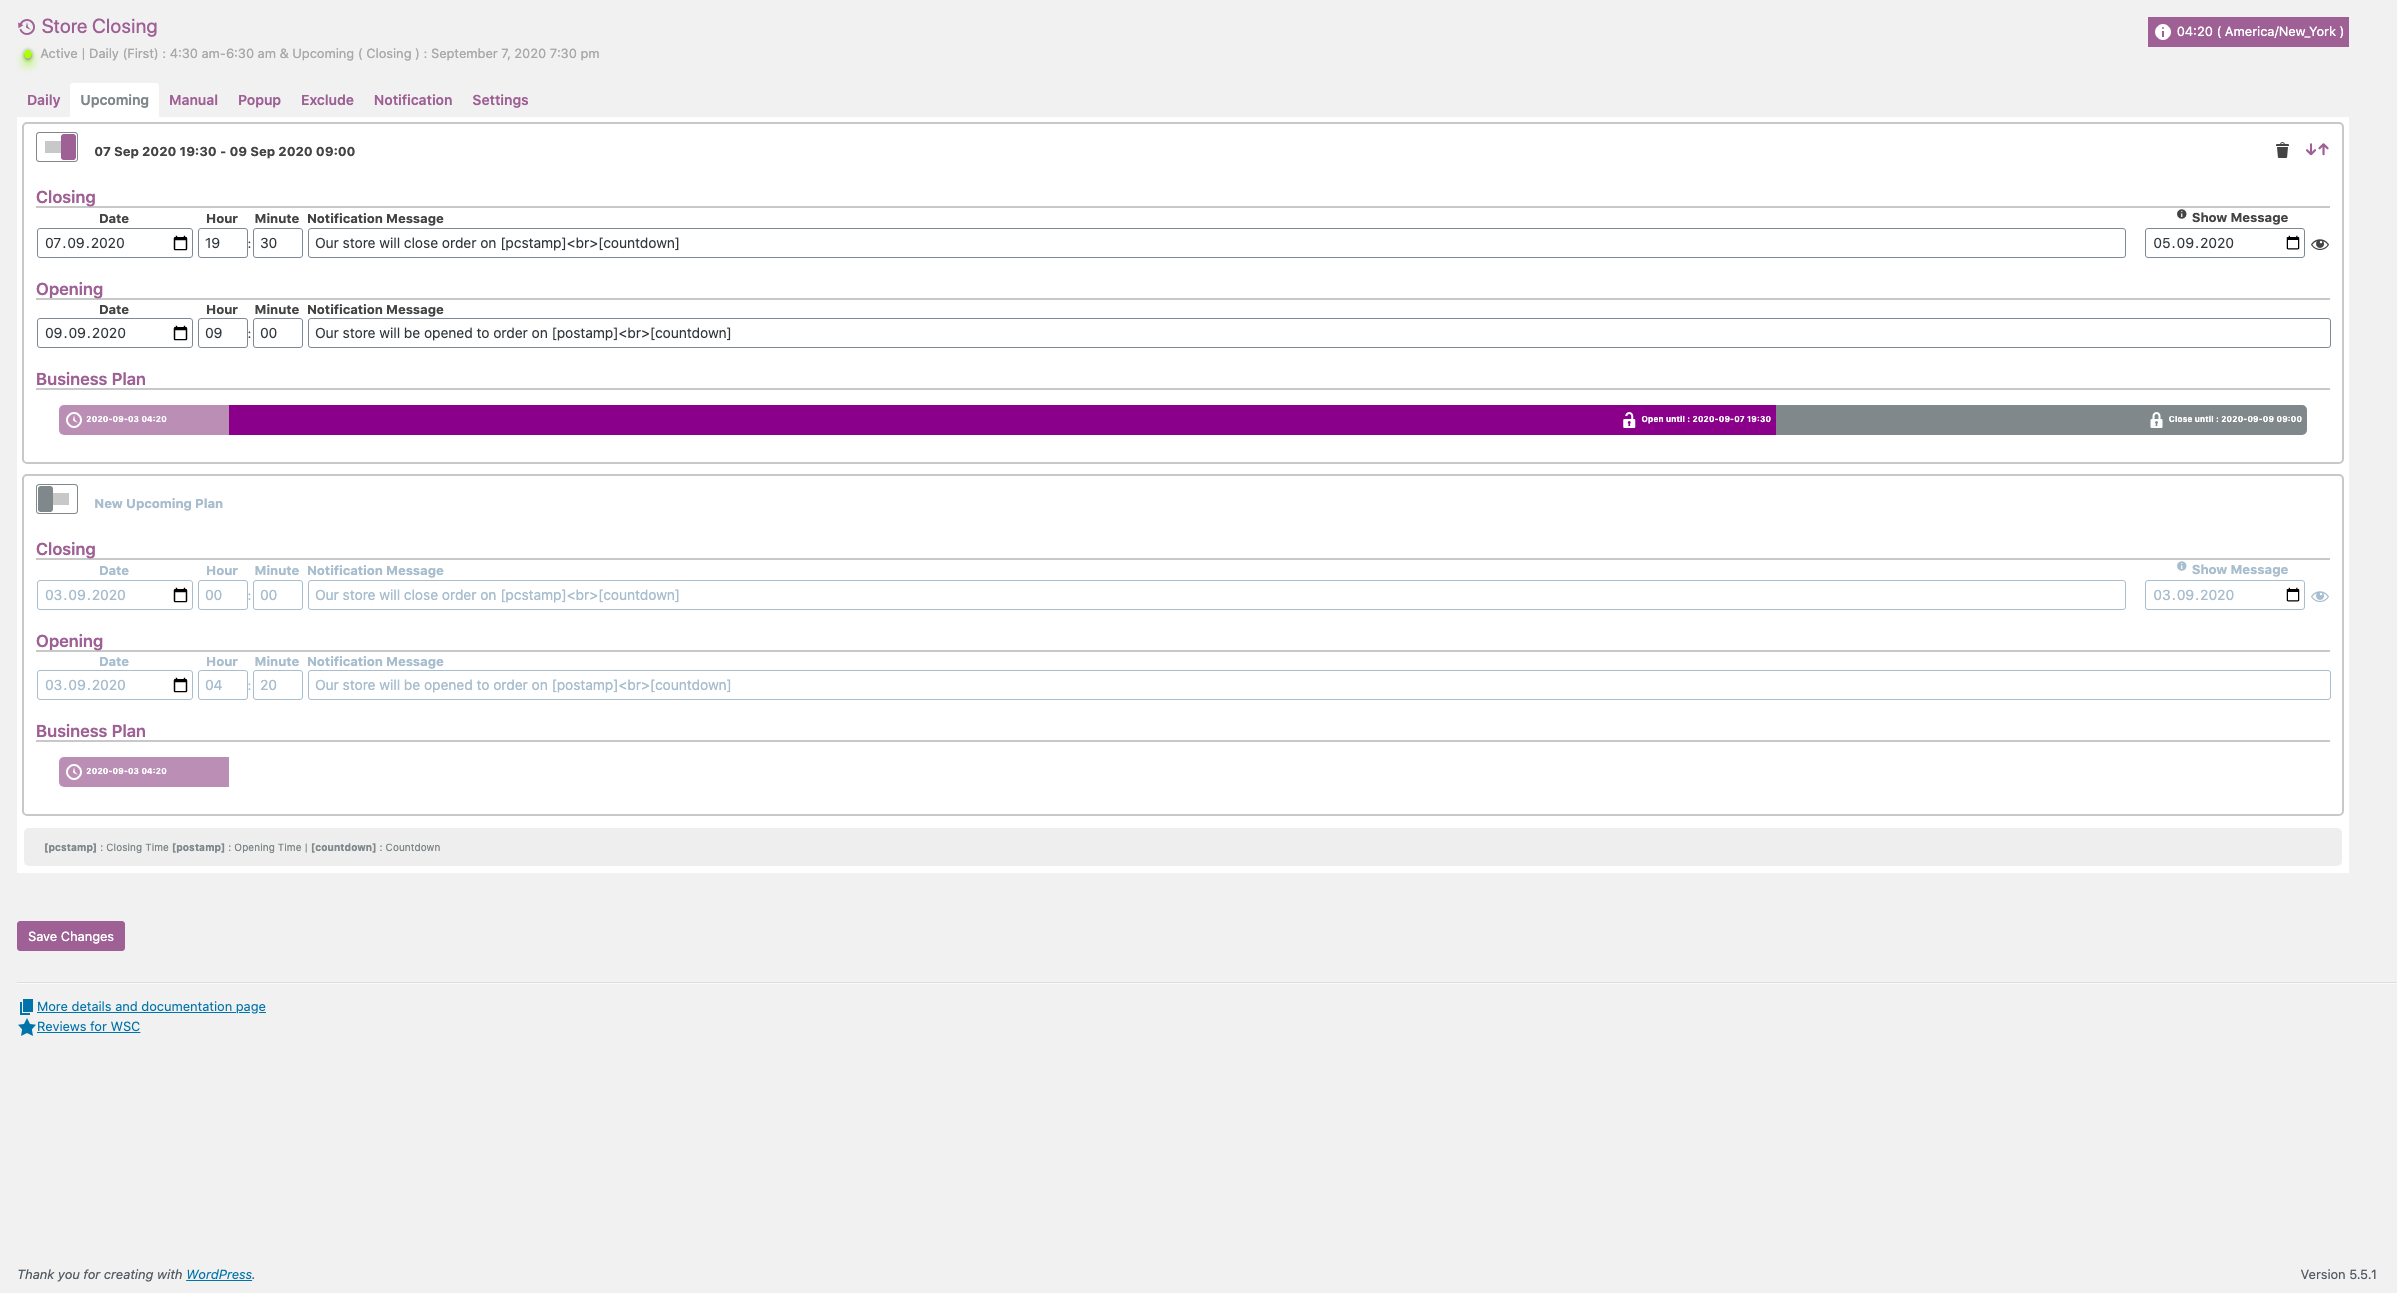Switch to the Daily tab
Image resolution: width=2397 pixels, height=1293 pixels.
pos(43,100)
